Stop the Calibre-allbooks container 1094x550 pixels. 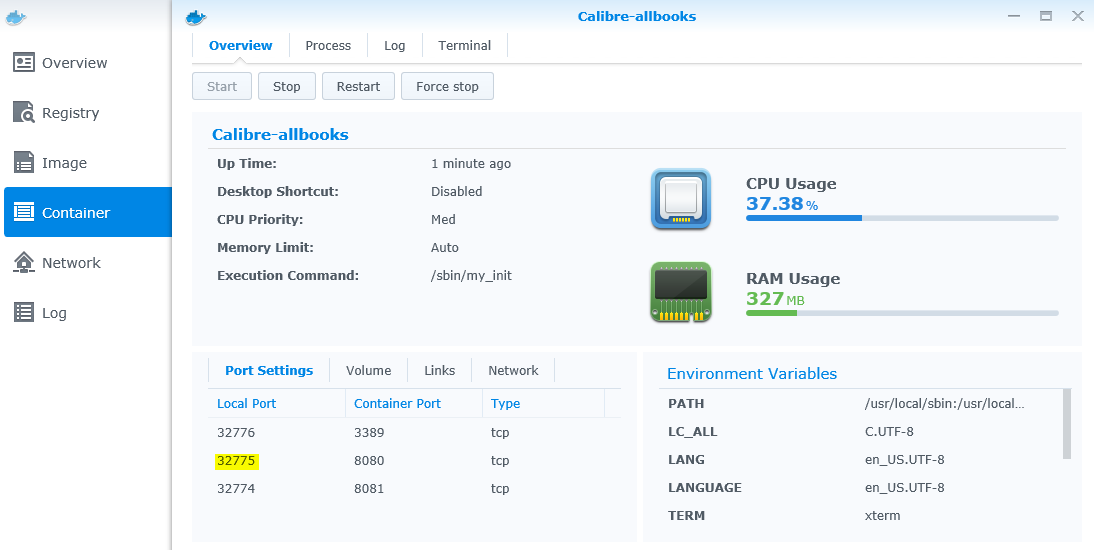[287, 87]
